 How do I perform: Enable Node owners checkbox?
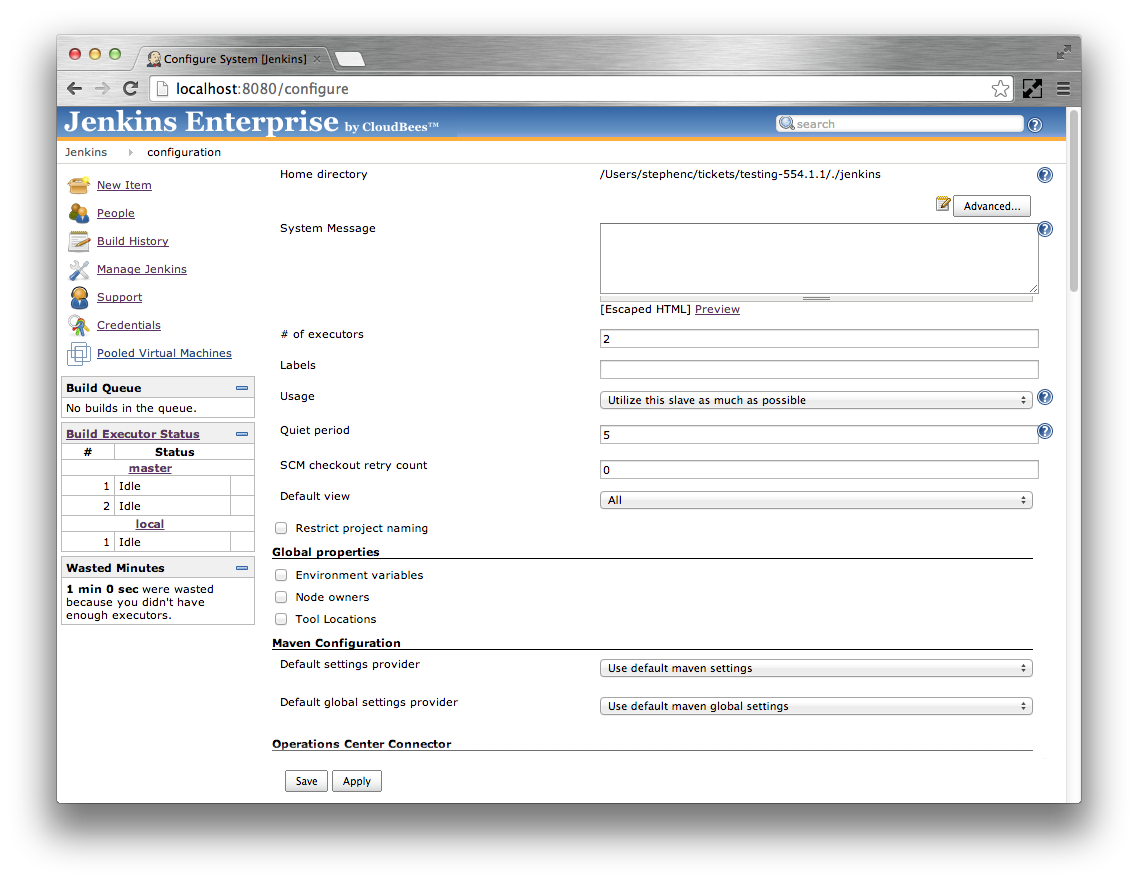tap(281, 597)
